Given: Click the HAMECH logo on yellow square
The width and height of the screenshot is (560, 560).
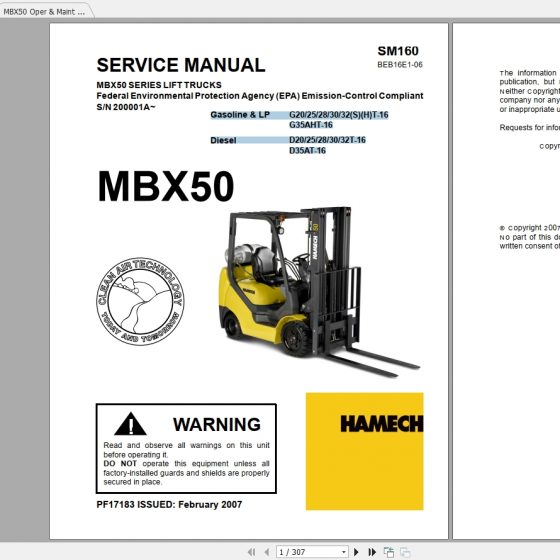Looking at the screenshot, I should pos(365,451).
